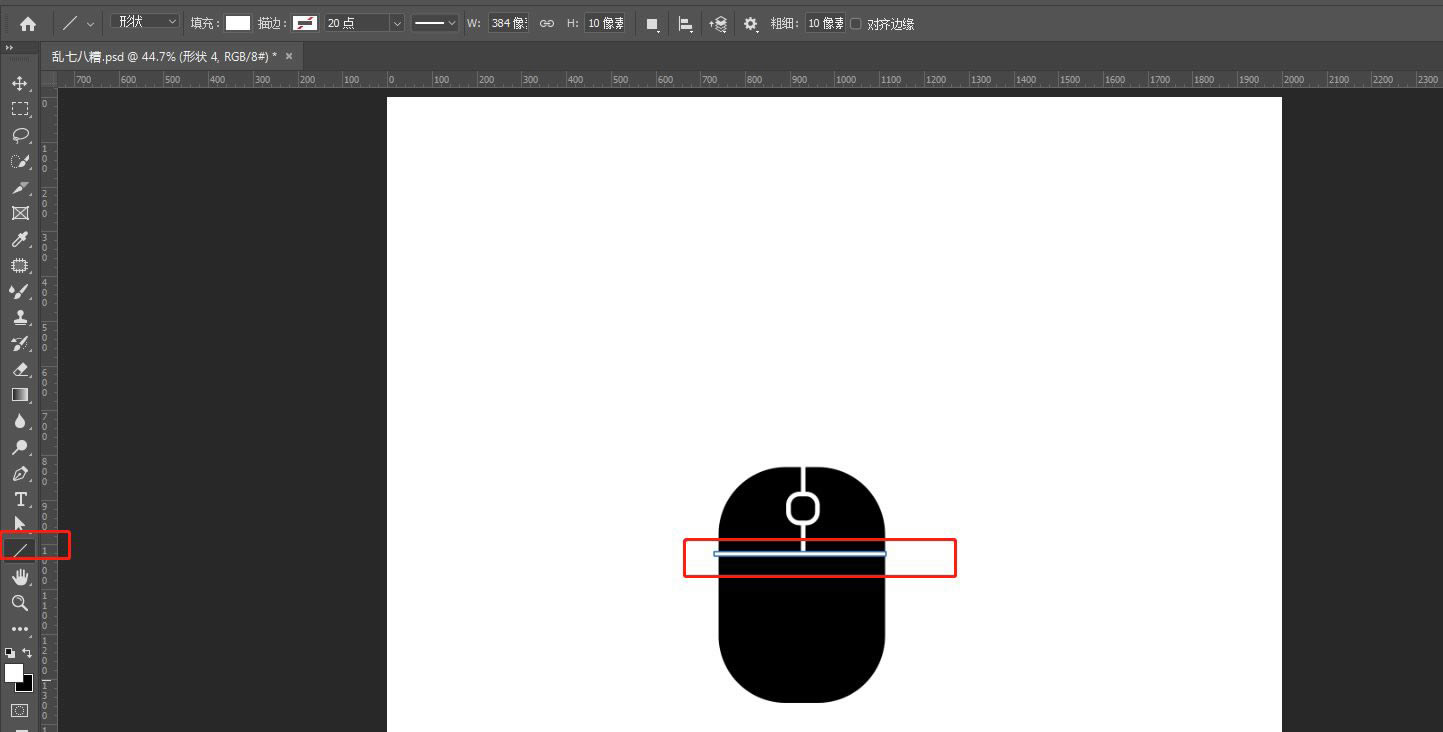Screen dimensions: 1443x732
Task: Select the Crop tool in toolbar
Action: (x=19, y=187)
